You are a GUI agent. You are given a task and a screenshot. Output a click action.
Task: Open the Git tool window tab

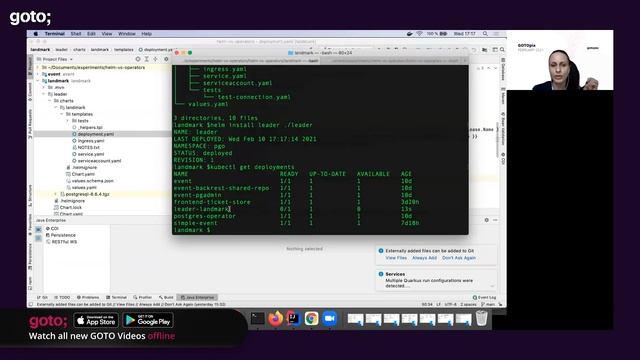point(42,298)
